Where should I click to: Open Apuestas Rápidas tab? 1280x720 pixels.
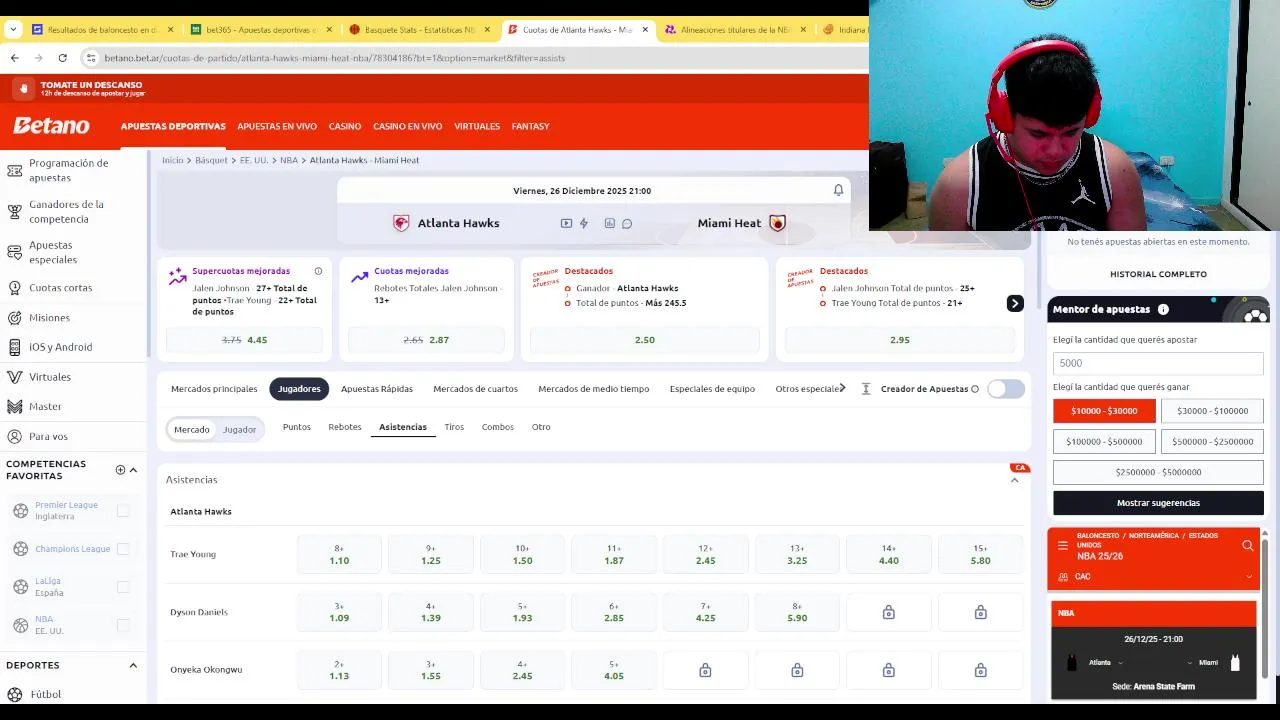pyautogui.click(x=376, y=389)
